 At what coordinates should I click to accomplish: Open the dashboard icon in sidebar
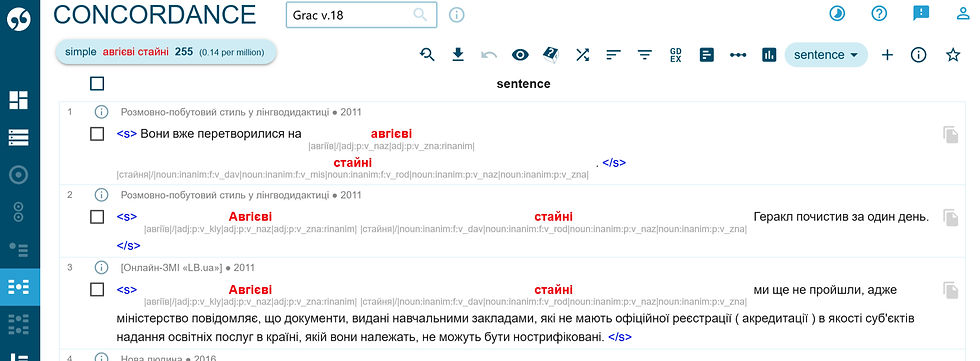[x=19, y=100]
